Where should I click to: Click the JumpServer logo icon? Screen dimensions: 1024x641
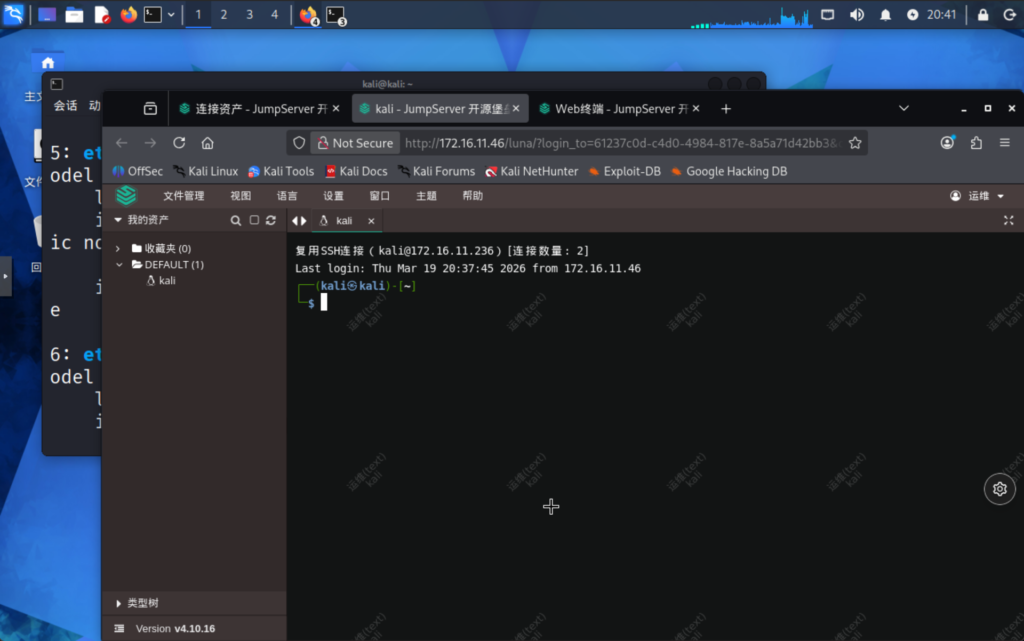tap(126, 196)
